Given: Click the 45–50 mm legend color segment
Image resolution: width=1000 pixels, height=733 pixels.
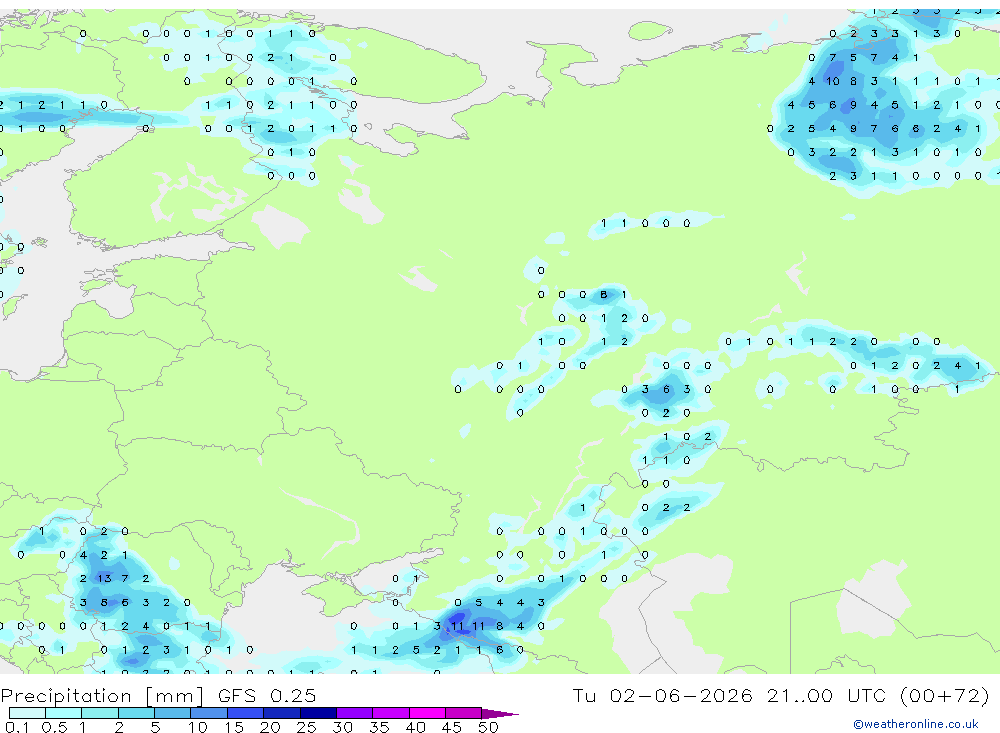Looking at the screenshot, I should pos(464,713).
